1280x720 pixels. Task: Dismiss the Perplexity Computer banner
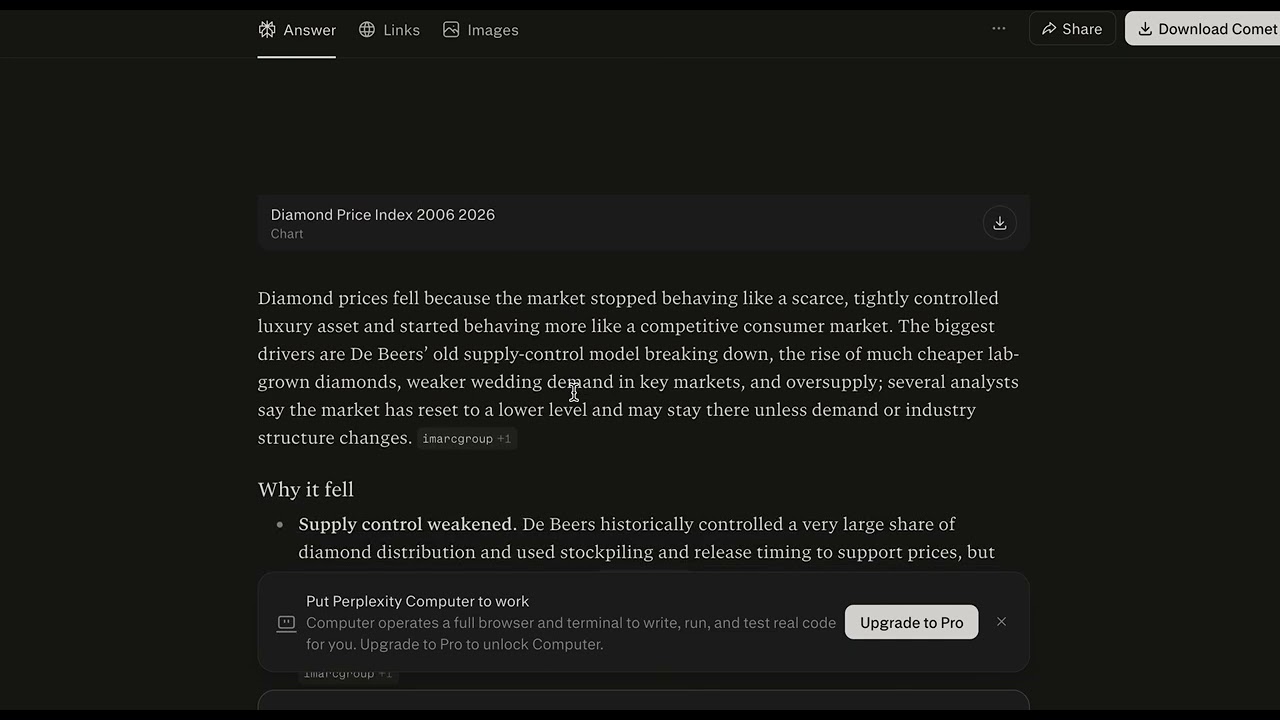(x=1001, y=622)
